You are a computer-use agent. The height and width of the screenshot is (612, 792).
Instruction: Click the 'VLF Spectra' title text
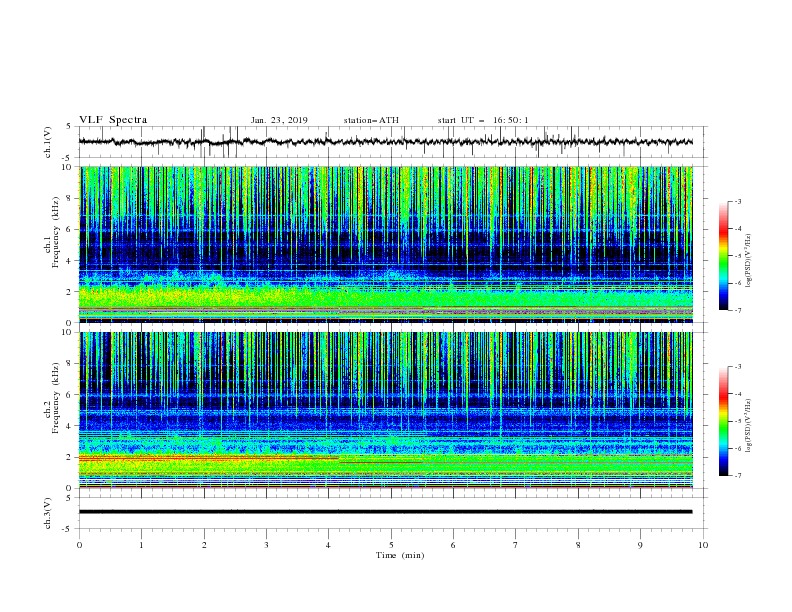tap(113, 120)
